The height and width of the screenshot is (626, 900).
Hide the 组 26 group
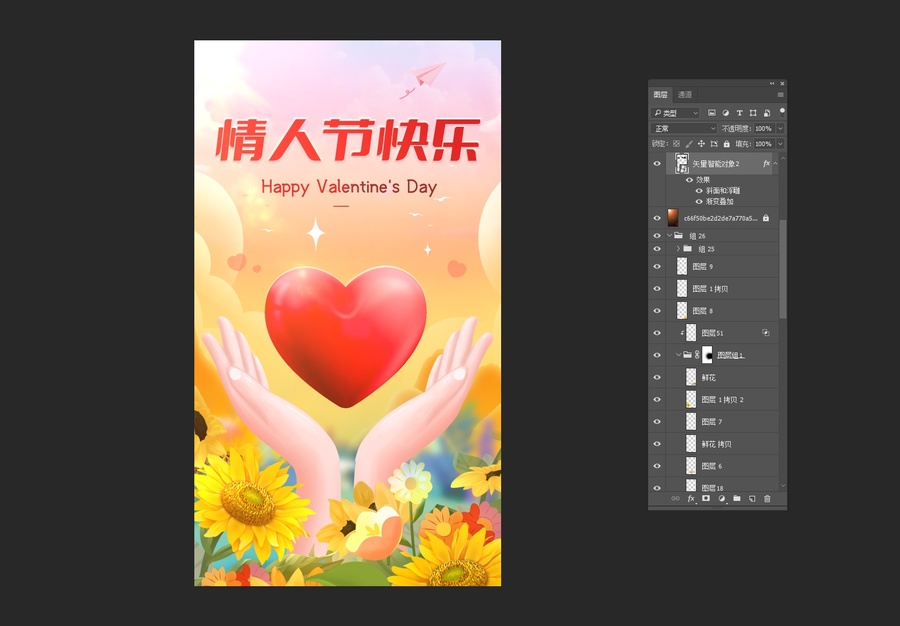(x=657, y=235)
